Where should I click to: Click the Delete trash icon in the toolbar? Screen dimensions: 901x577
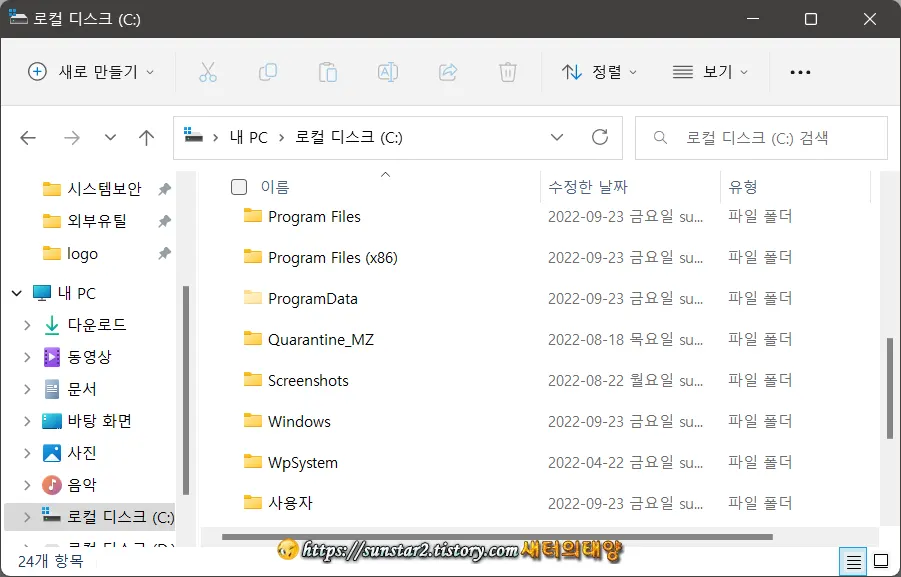[x=507, y=71]
